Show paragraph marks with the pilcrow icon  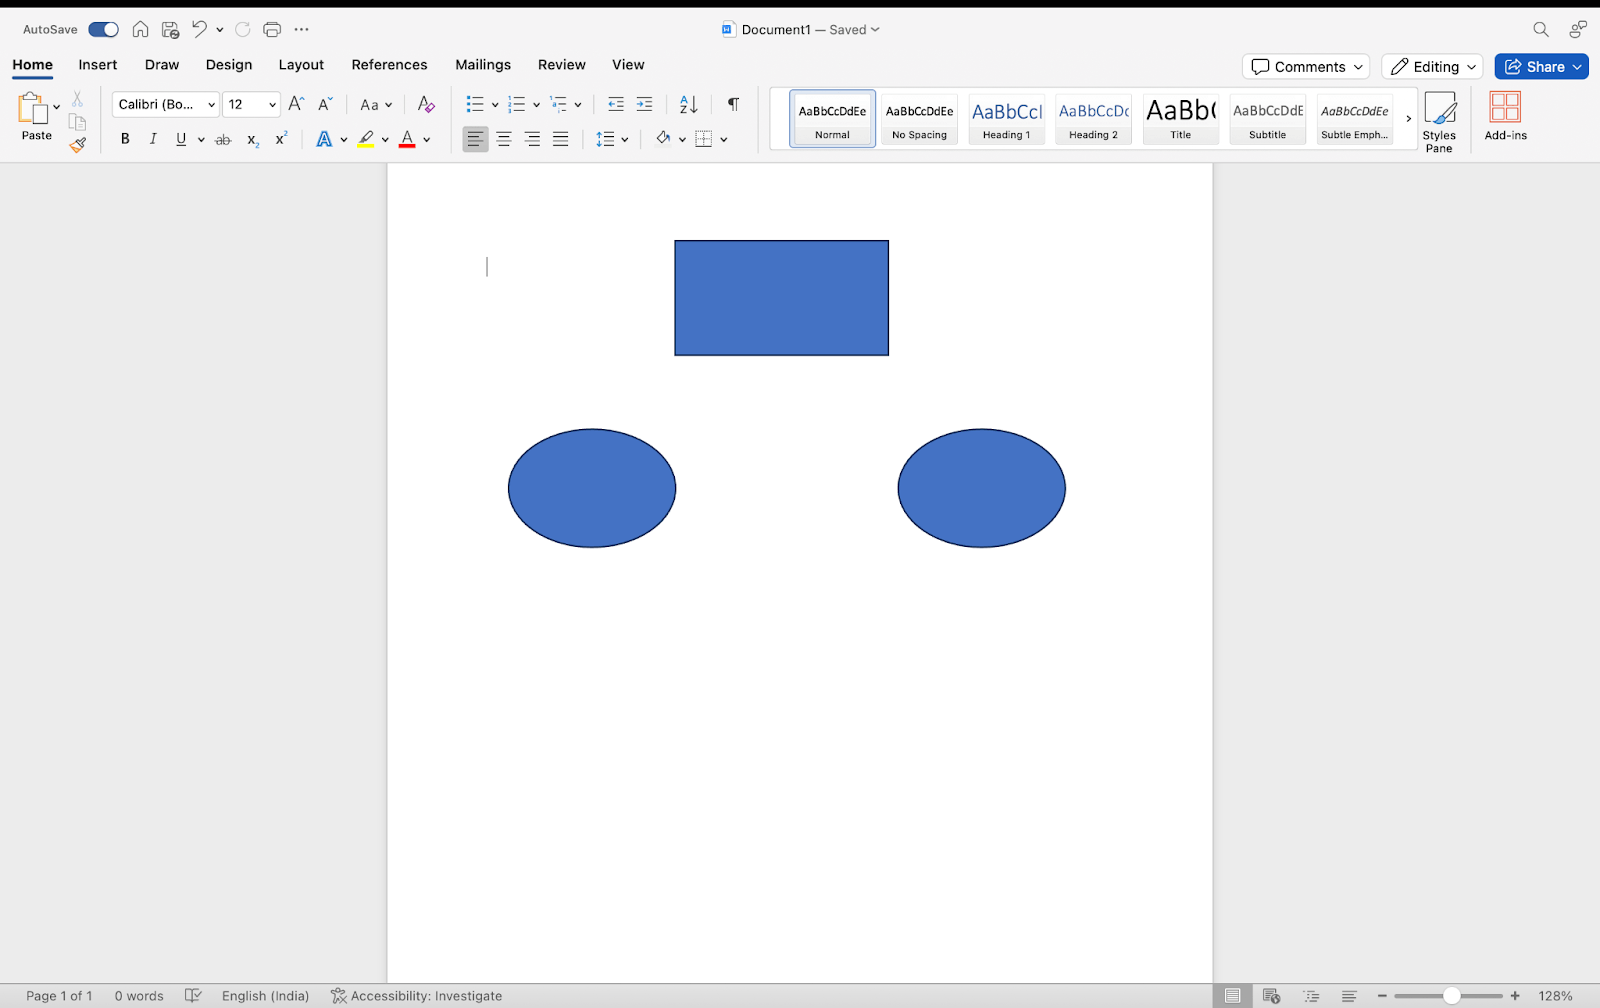click(733, 104)
